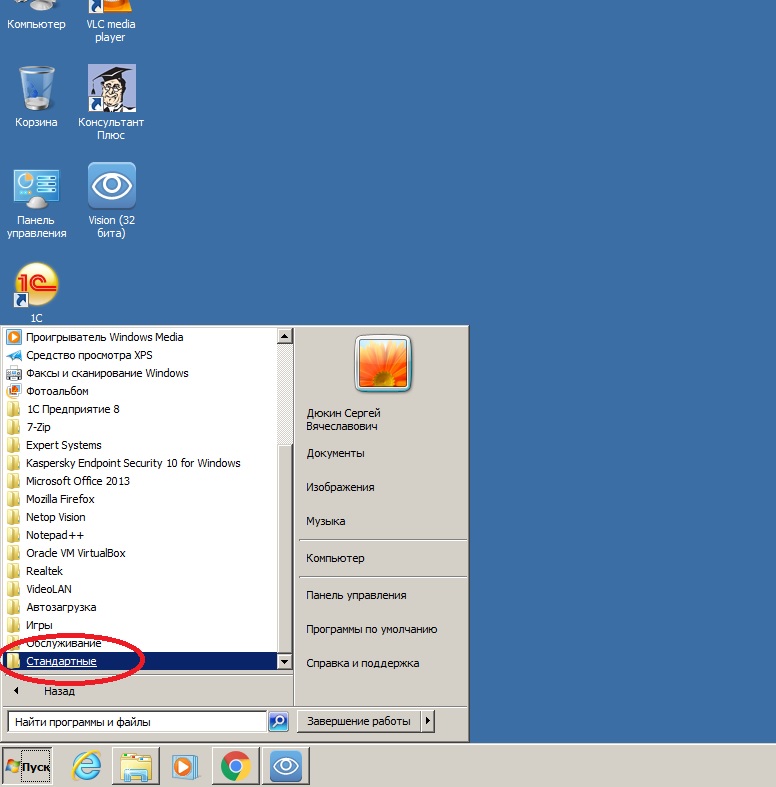This screenshot has width=776, height=787.
Task: Open Факсы и сканирование Windows
Action: coord(140,373)
